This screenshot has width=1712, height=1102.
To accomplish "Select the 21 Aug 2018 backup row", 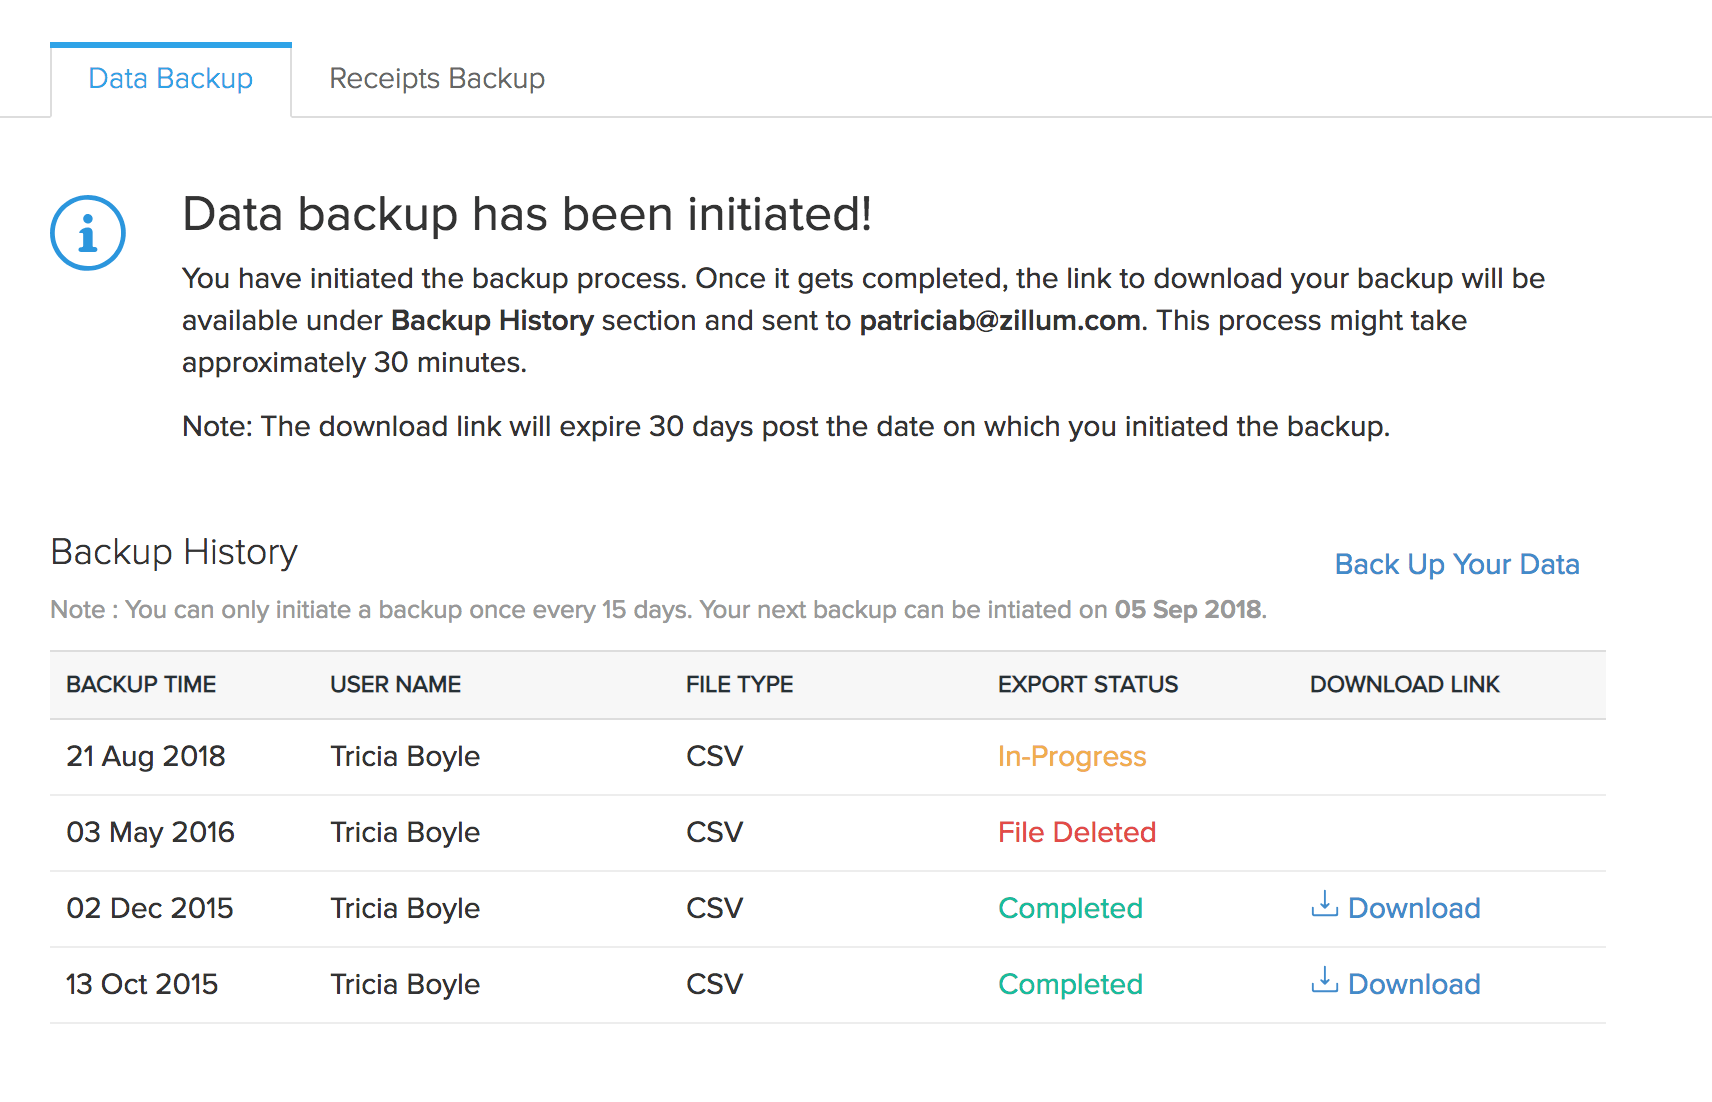I will point(146,757).
